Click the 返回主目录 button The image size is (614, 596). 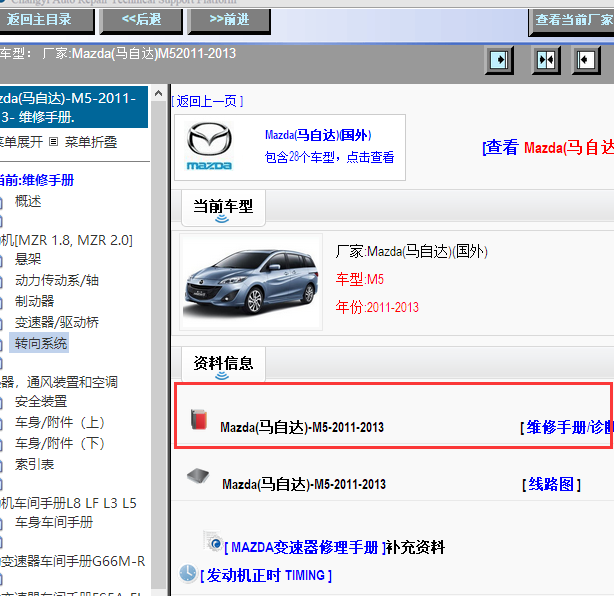click(x=46, y=20)
